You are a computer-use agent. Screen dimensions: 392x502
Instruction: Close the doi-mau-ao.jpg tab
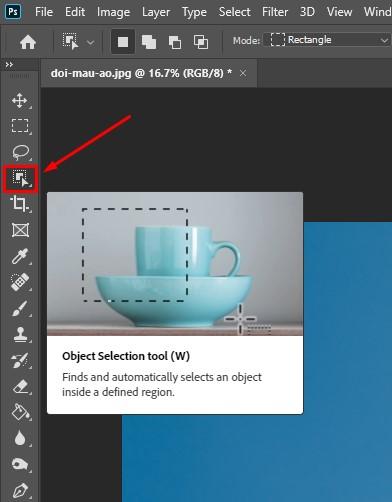tap(243, 73)
